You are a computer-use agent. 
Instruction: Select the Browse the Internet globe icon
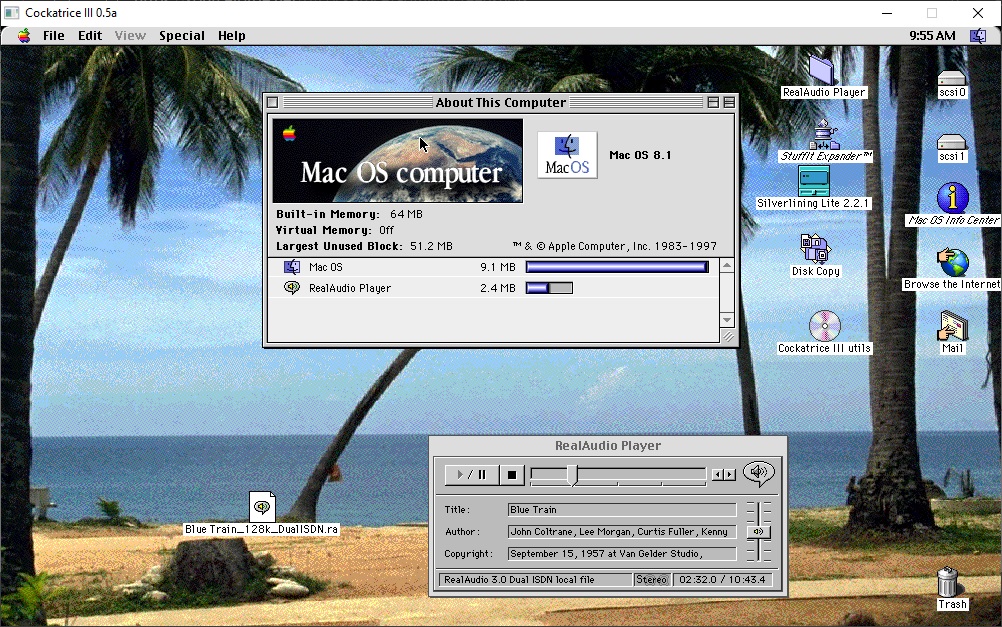[x=952, y=262]
